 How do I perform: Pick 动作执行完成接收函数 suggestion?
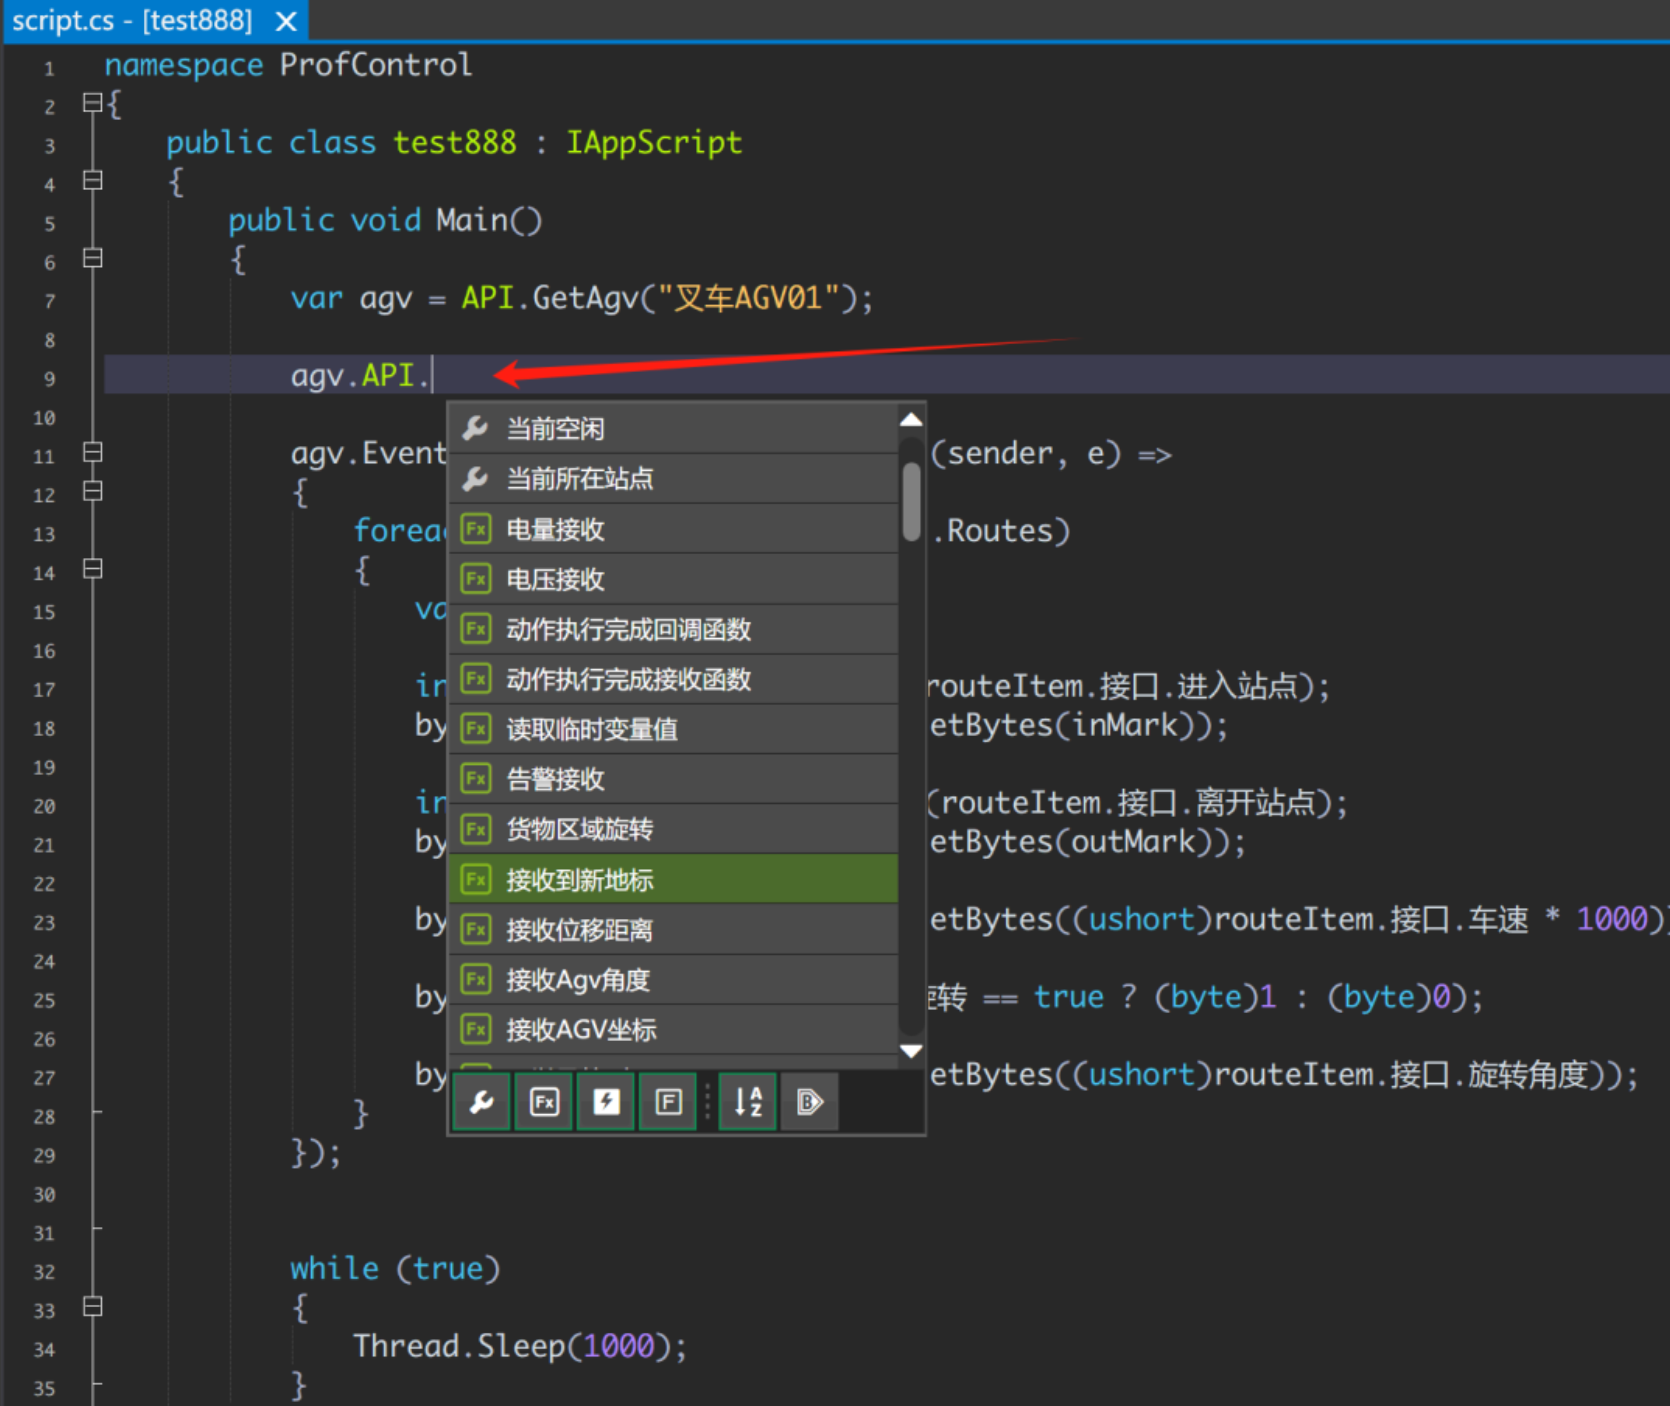(x=674, y=679)
